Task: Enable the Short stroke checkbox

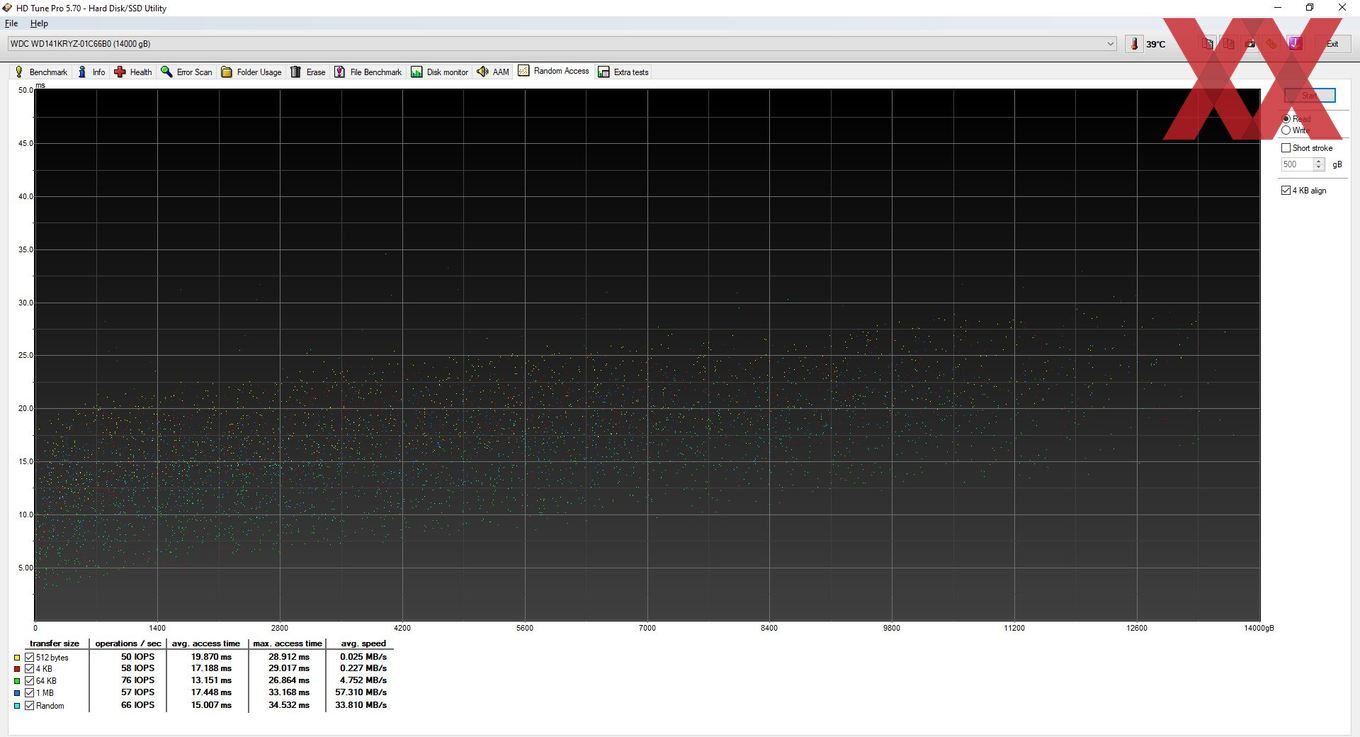Action: coord(1286,148)
